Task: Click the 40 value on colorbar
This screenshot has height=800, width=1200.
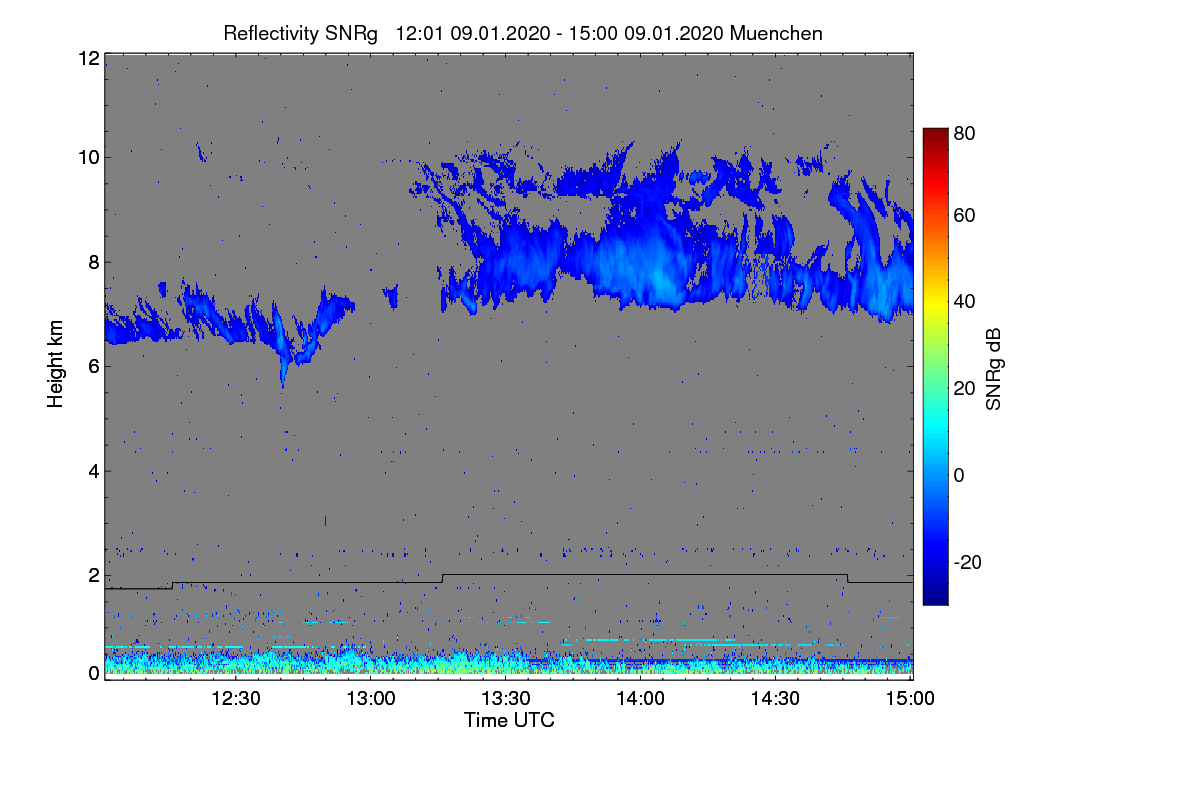Action: click(964, 302)
